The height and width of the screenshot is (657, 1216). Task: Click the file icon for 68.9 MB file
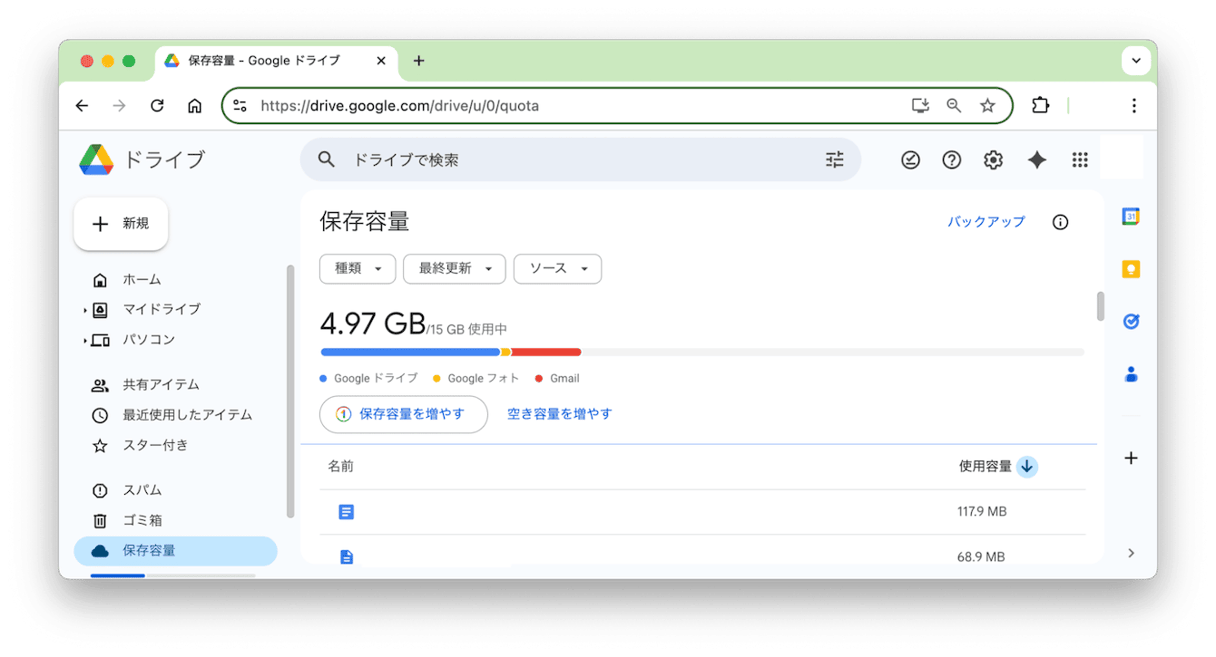(346, 557)
